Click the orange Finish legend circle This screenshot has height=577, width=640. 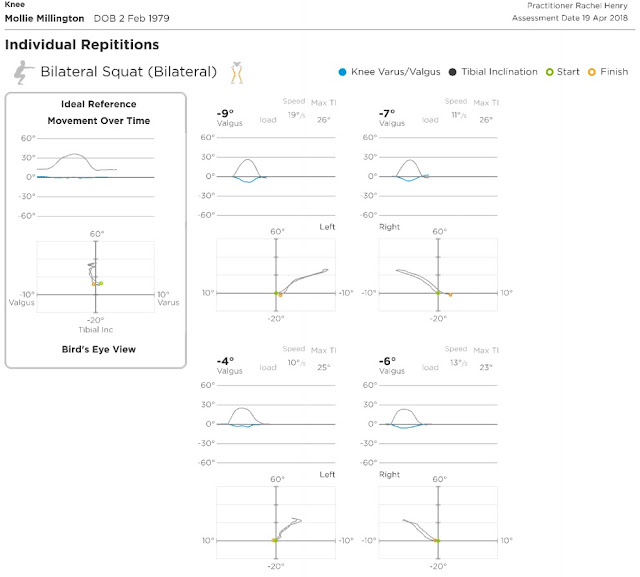[591, 72]
